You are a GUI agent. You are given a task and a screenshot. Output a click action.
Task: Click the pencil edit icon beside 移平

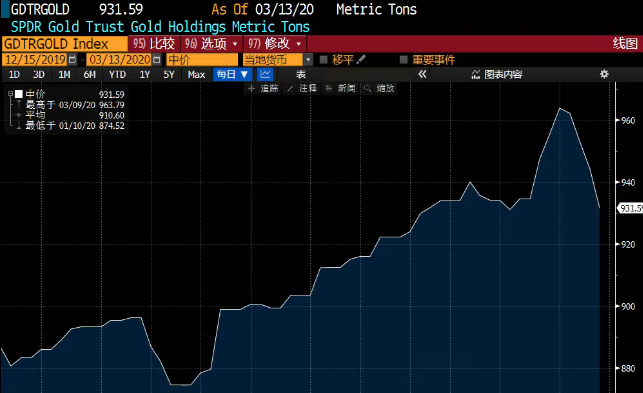pyautogui.click(x=361, y=59)
